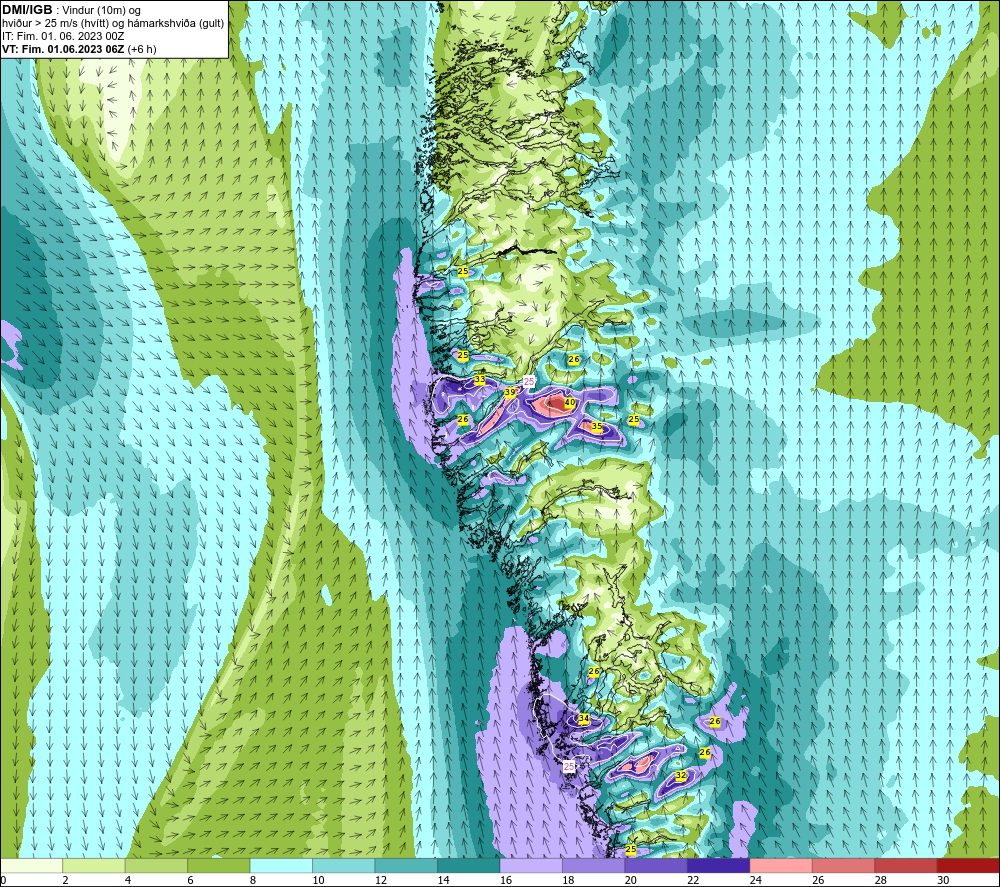This screenshot has height=887, width=1000.
Task: Click the 'Vindur (10m) og' header text
Action: point(101,11)
